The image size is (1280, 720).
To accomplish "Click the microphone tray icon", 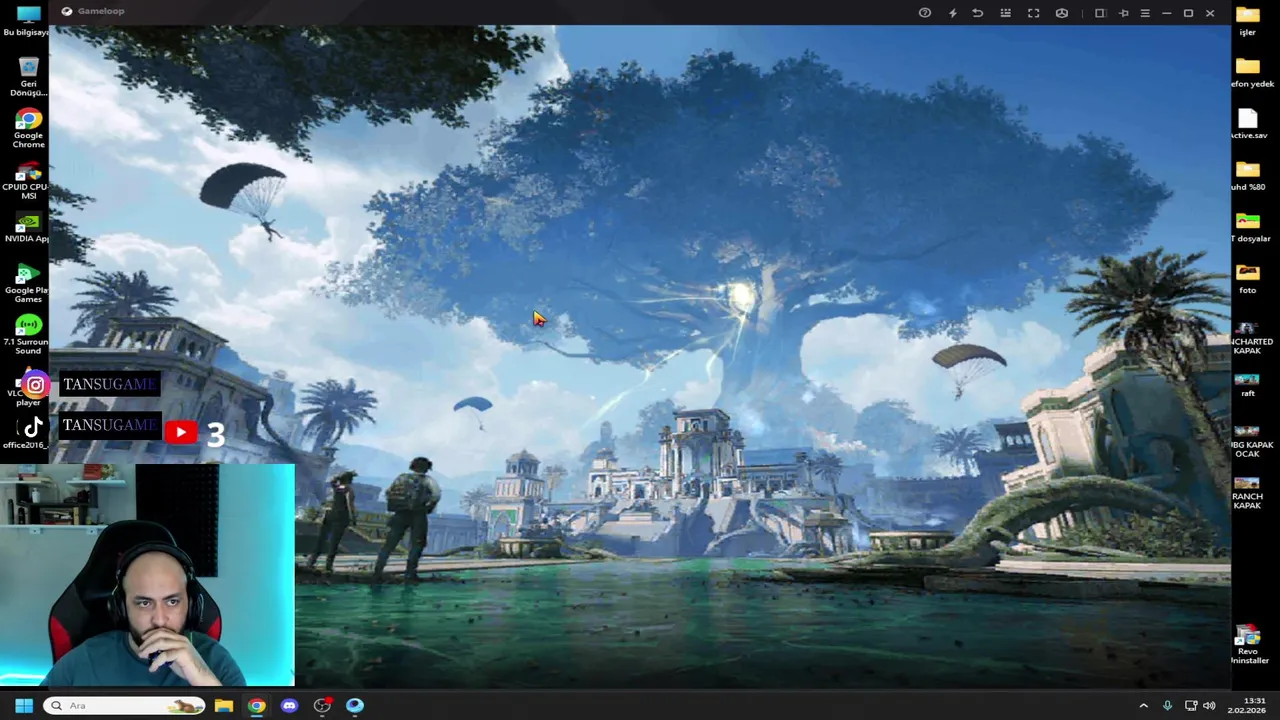I will pyautogui.click(x=1167, y=705).
